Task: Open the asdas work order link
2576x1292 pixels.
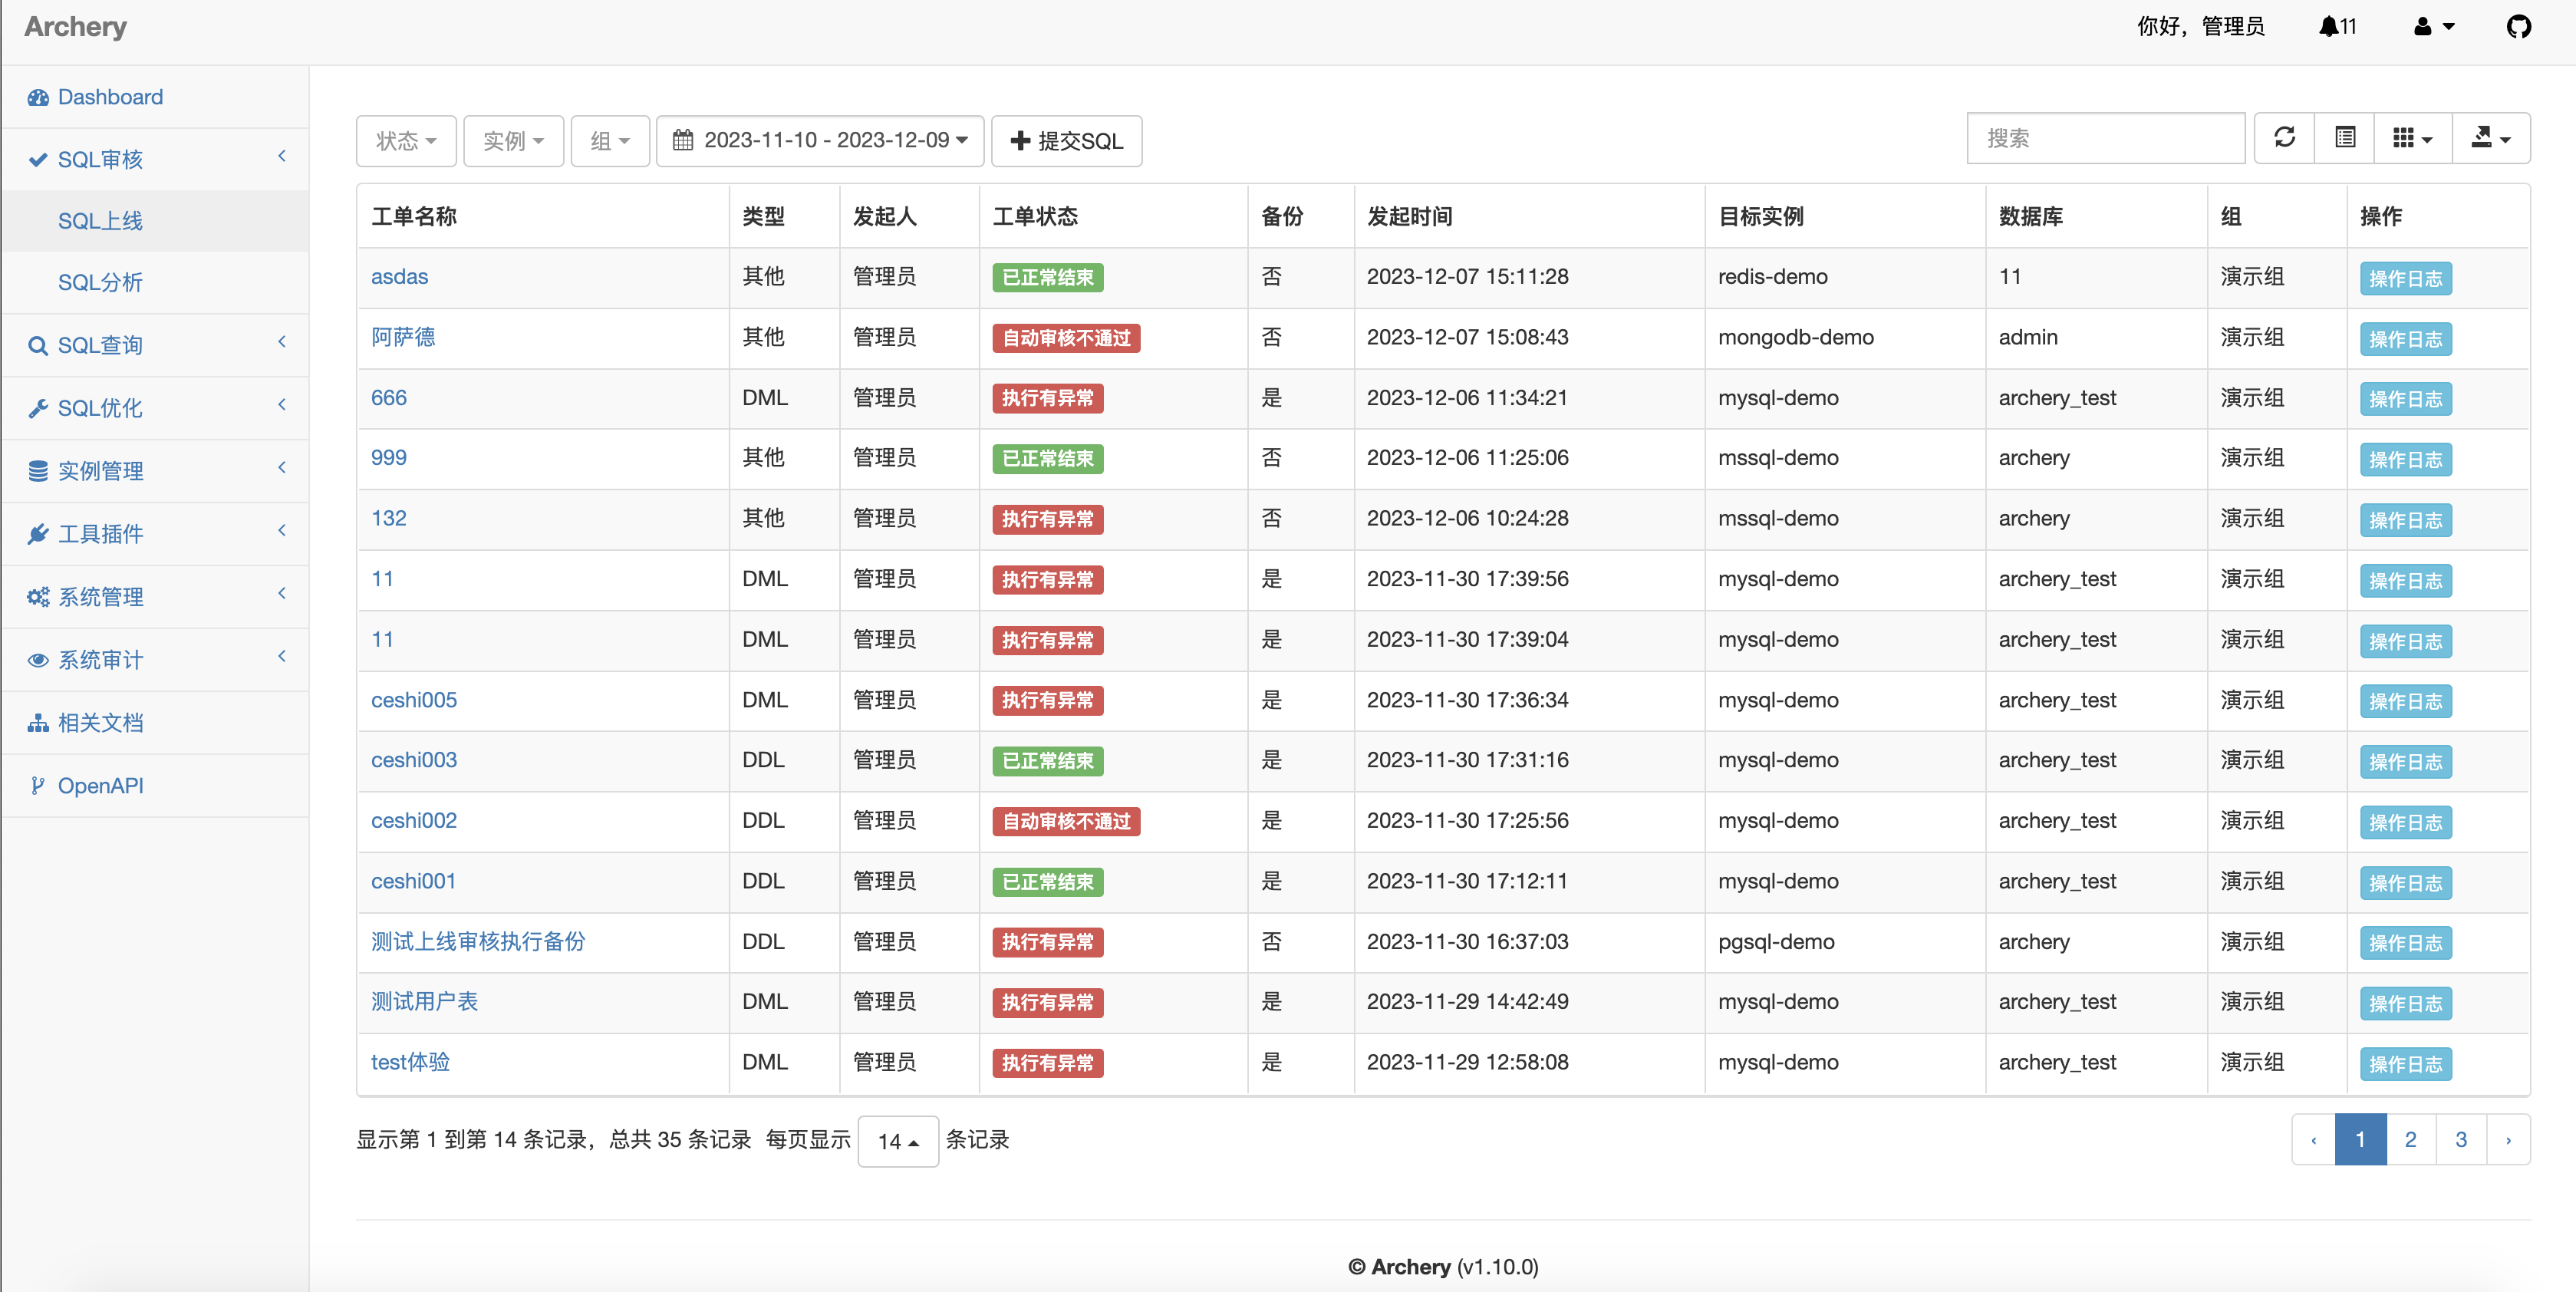Action: [x=399, y=277]
